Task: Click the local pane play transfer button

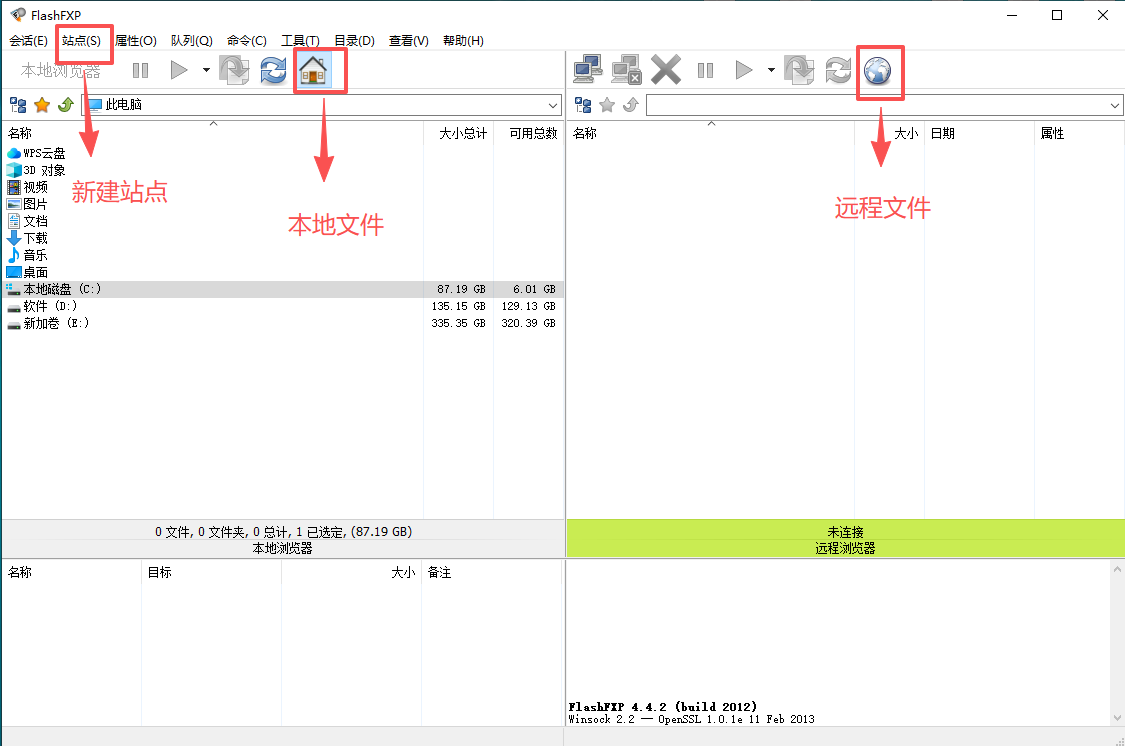Action: pos(179,70)
